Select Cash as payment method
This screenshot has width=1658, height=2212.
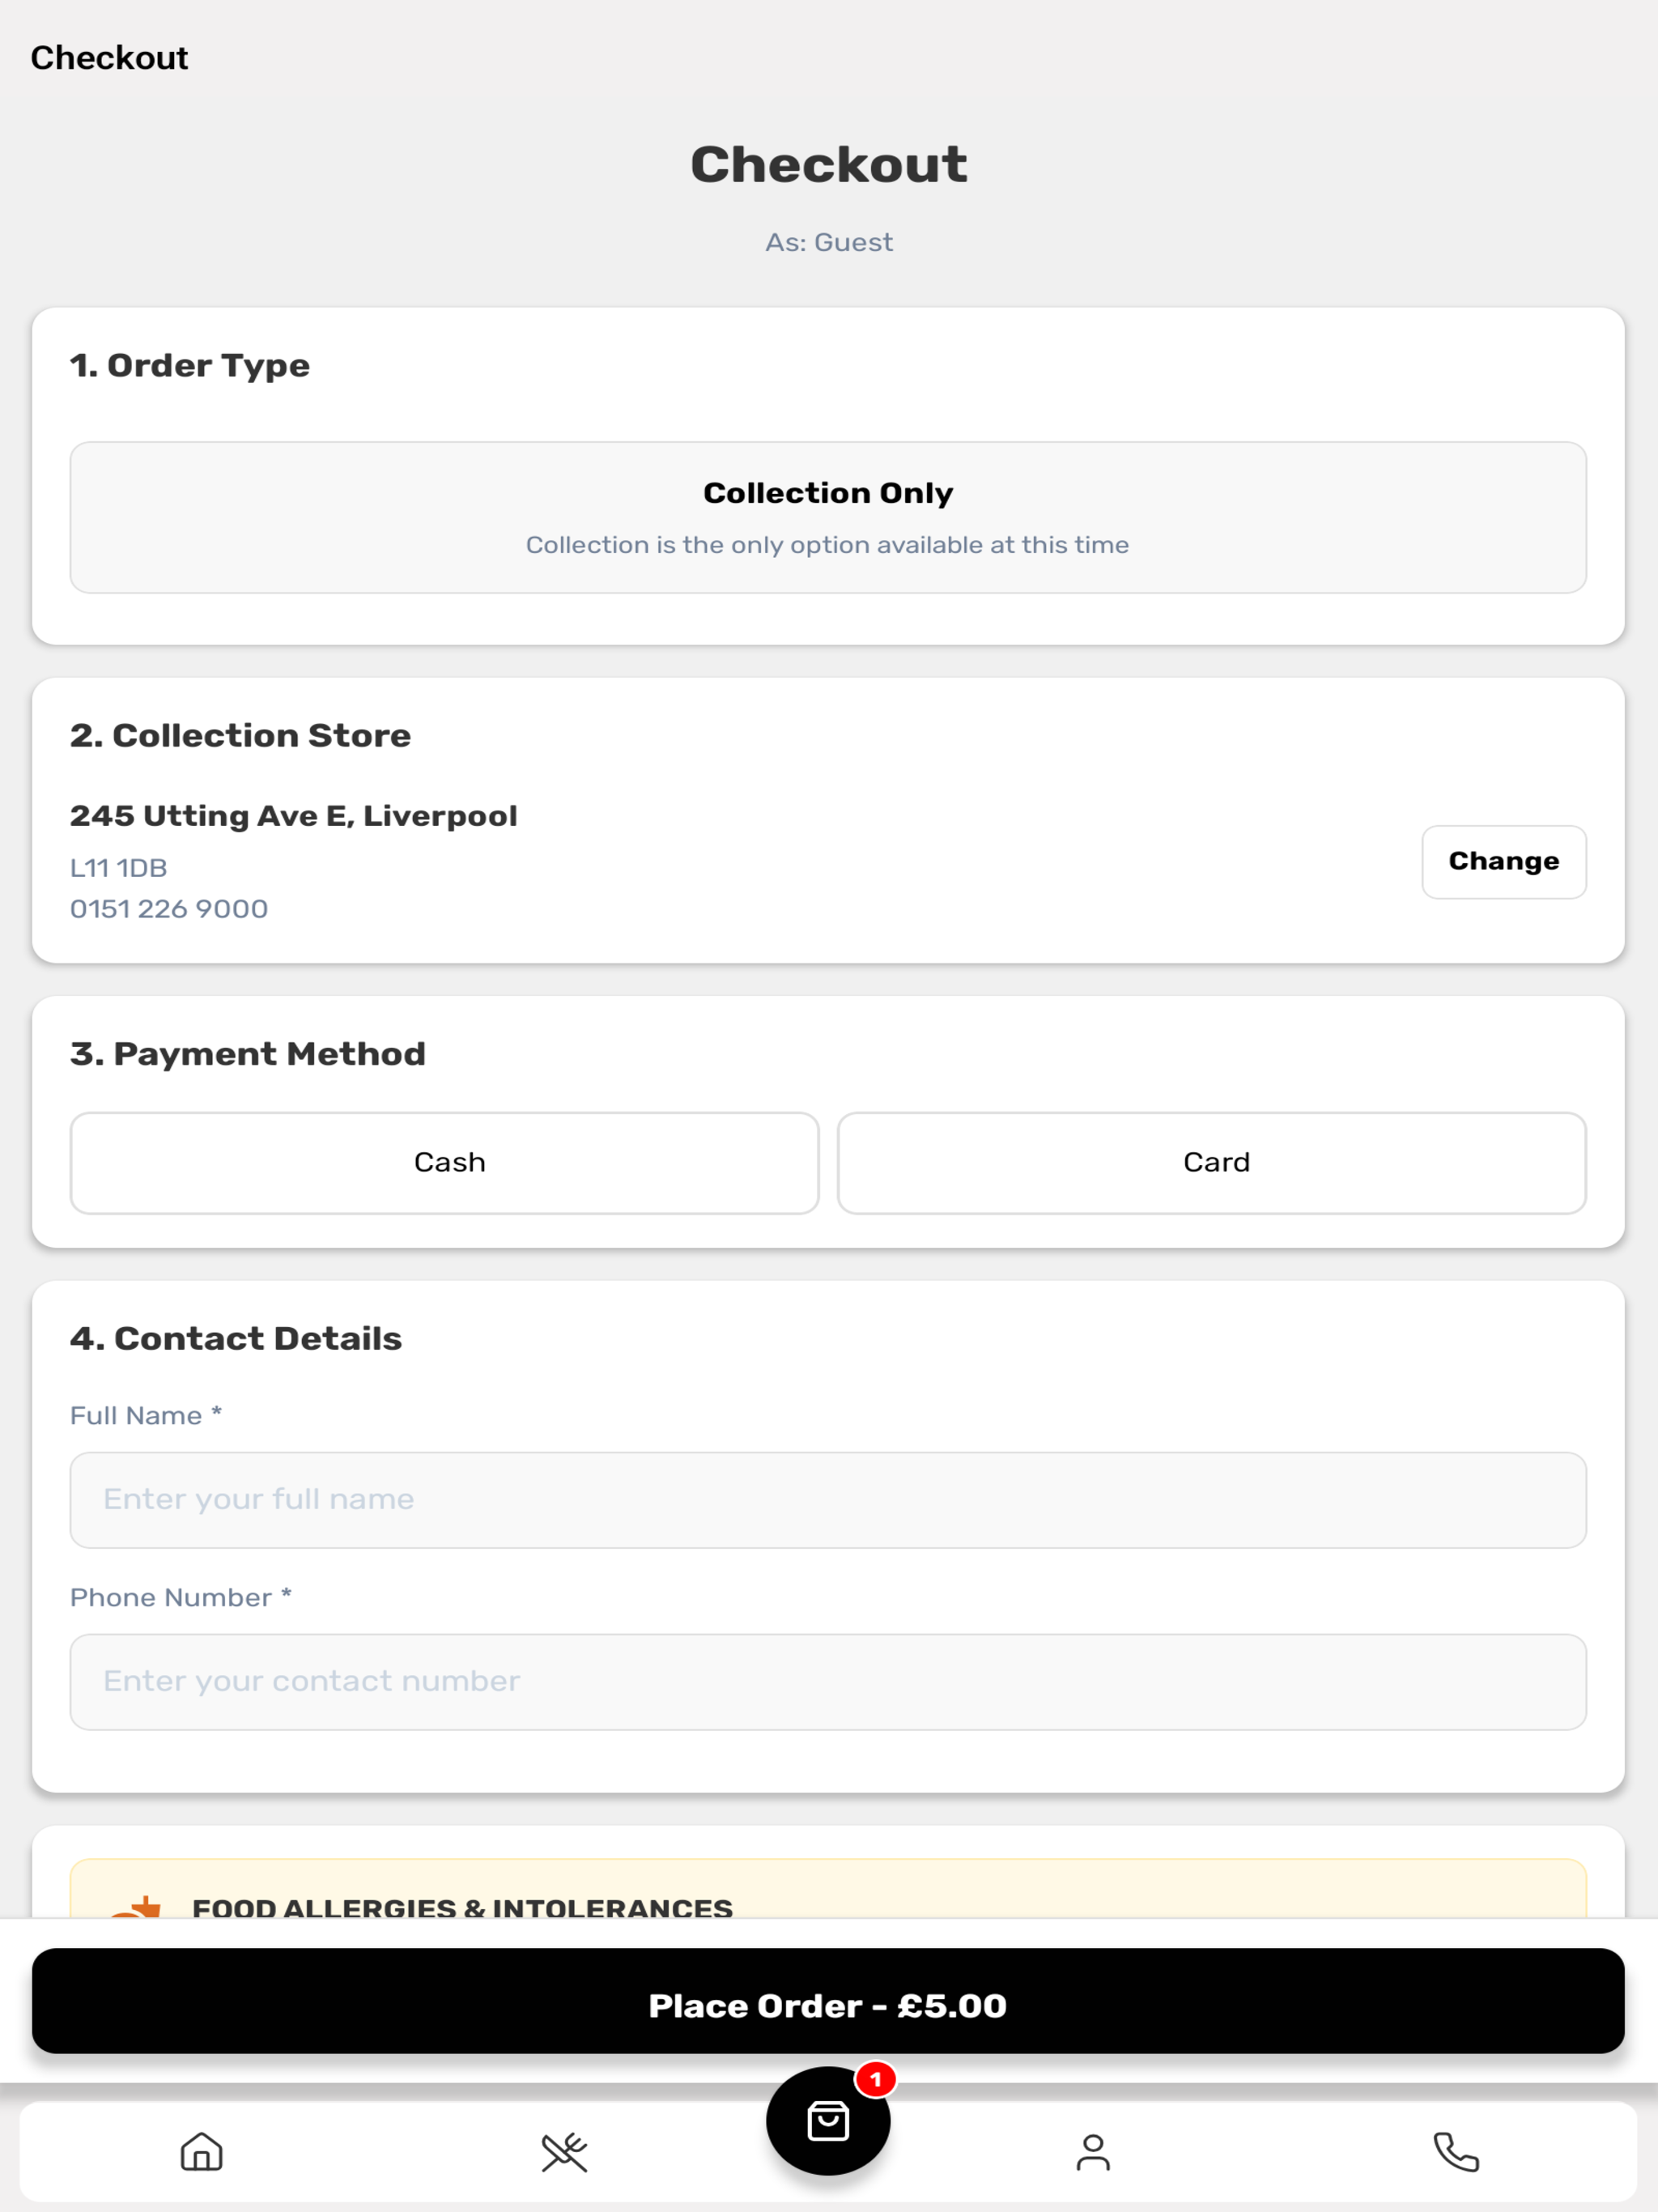click(x=445, y=1163)
